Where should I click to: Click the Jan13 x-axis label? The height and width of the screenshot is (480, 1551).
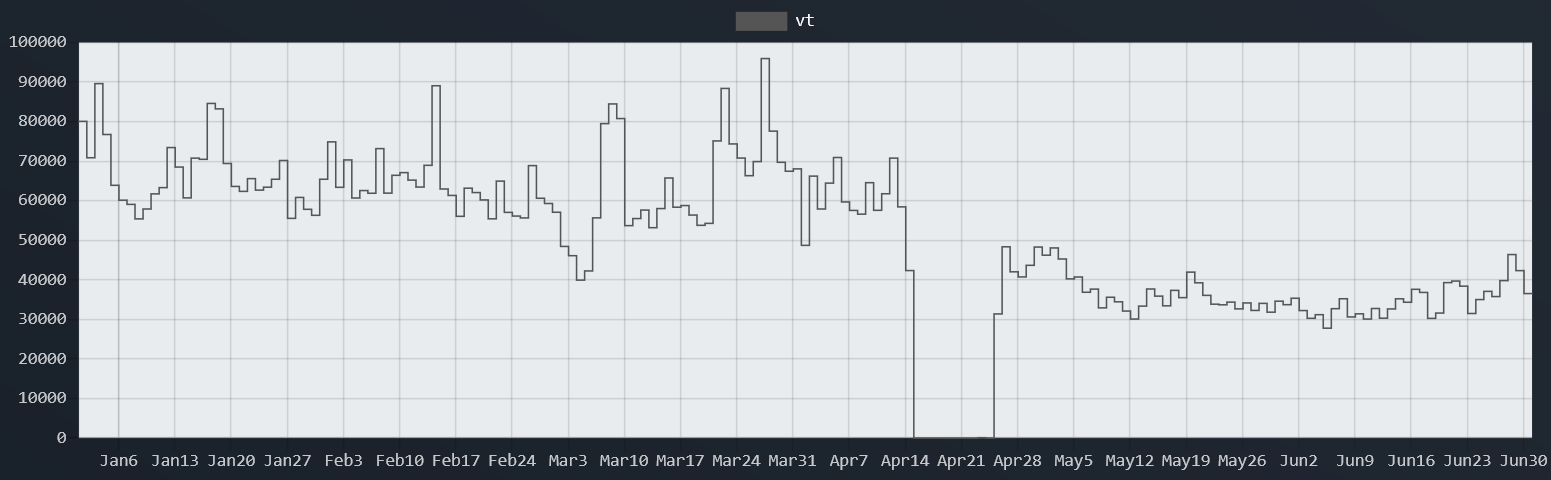pyautogui.click(x=174, y=461)
